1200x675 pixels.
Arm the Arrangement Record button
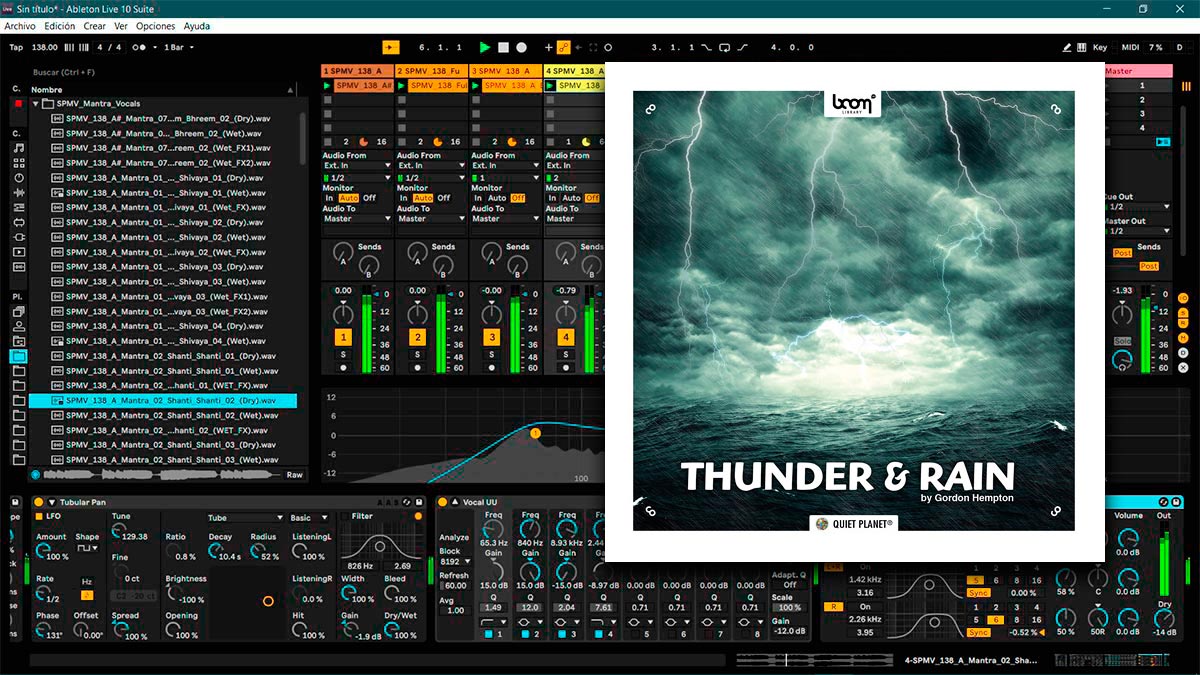point(521,47)
